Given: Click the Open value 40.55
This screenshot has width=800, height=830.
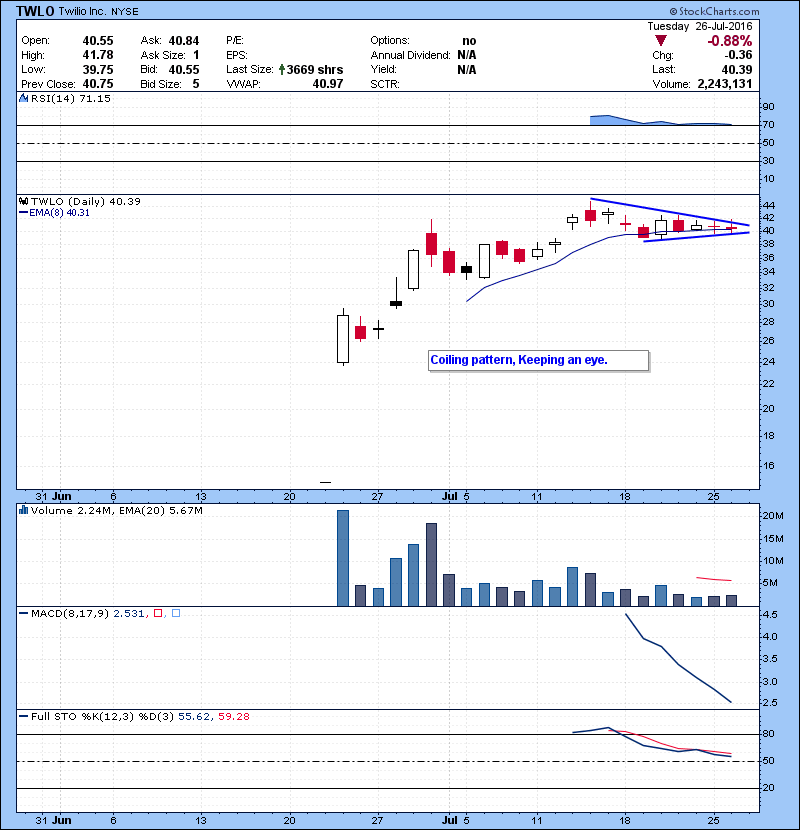Looking at the screenshot, I should click(98, 41).
